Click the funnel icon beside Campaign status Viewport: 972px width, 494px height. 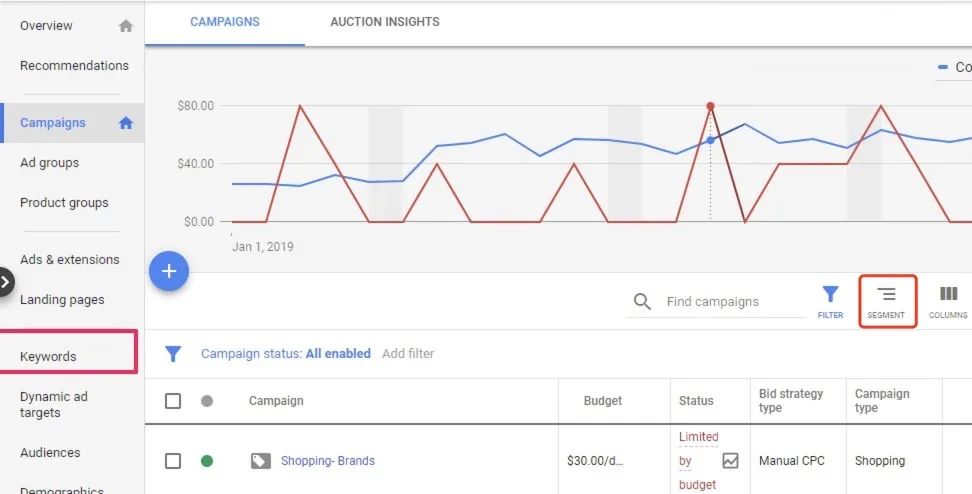click(173, 353)
